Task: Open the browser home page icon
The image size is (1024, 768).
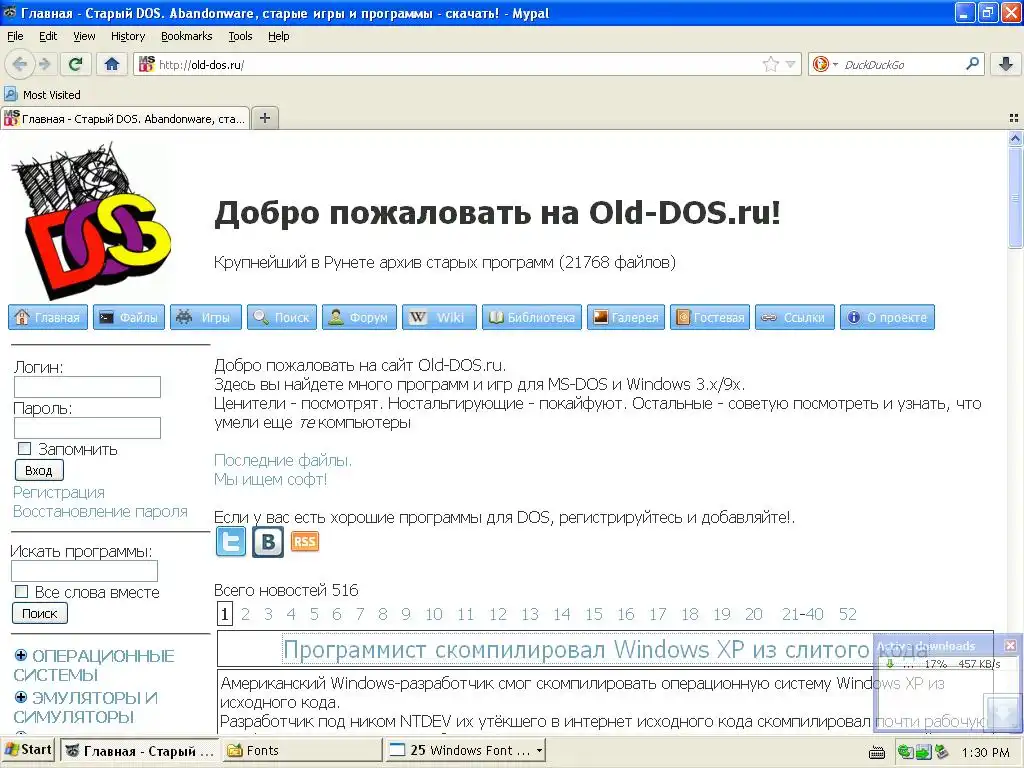Action: pyautogui.click(x=112, y=64)
